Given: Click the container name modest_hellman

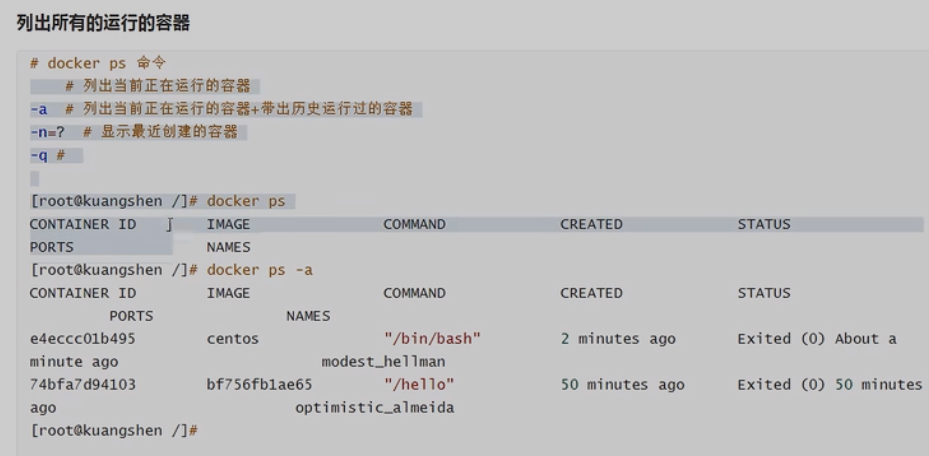Looking at the screenshot, I should click(x=383, y=362).
